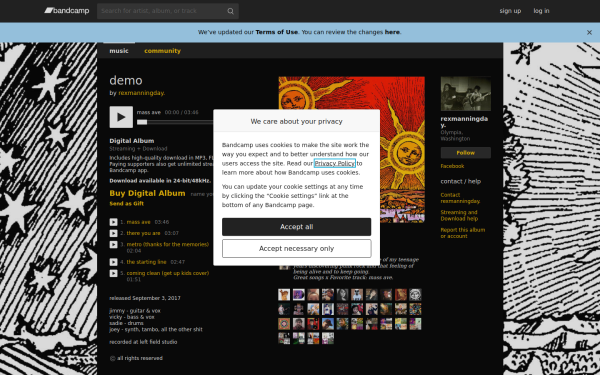This screenshot has height=375, width=600.
Task: Click the playback progress slider handle
Action: click(142, 122)
